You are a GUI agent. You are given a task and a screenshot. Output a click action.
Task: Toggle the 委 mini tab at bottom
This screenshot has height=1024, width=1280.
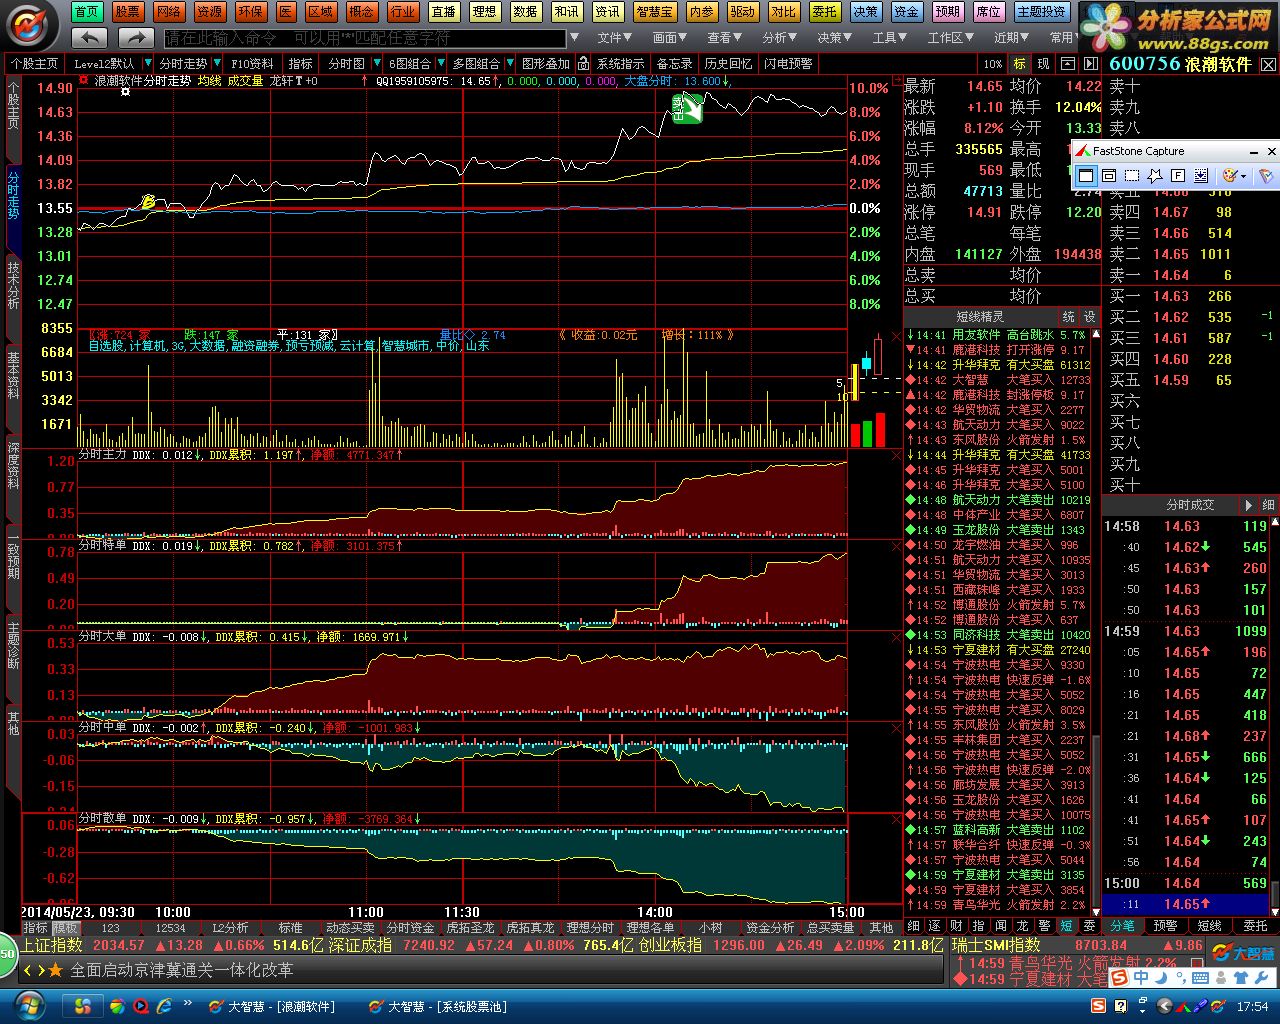[x=1088, y=927]
